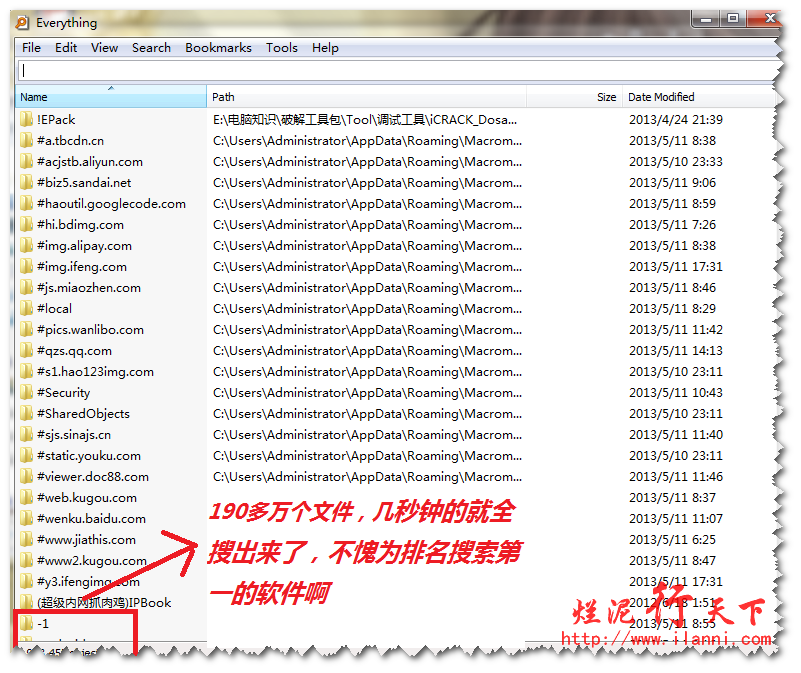Image resolution: width=801 pixels, height=673 pixels.
Task: Pick the #www.jiathis.com folder icon
Action: [x=27, y=539]
